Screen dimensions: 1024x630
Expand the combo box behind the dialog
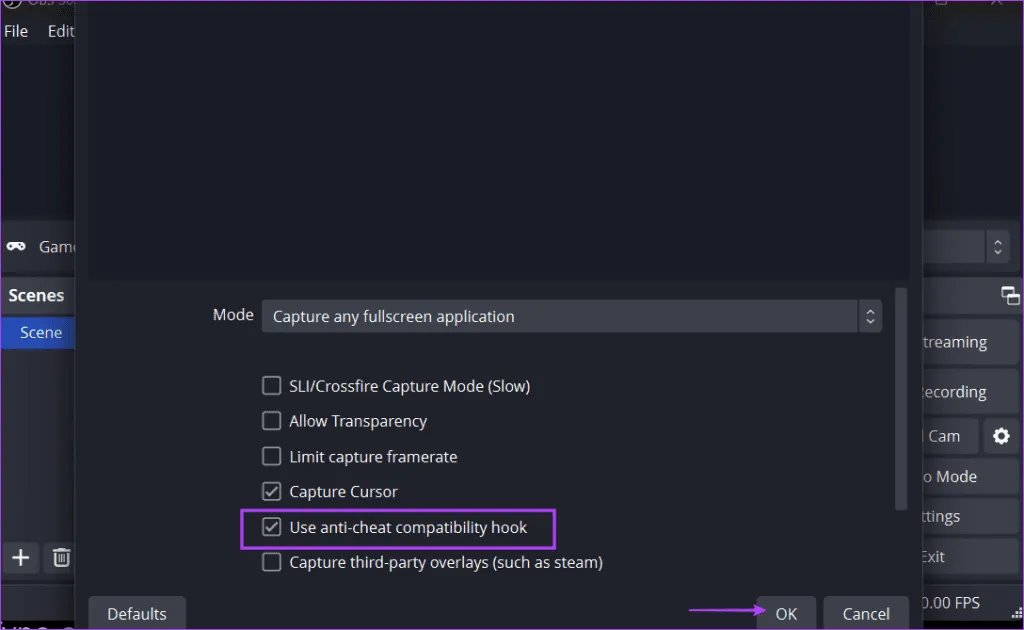[996, 246]
